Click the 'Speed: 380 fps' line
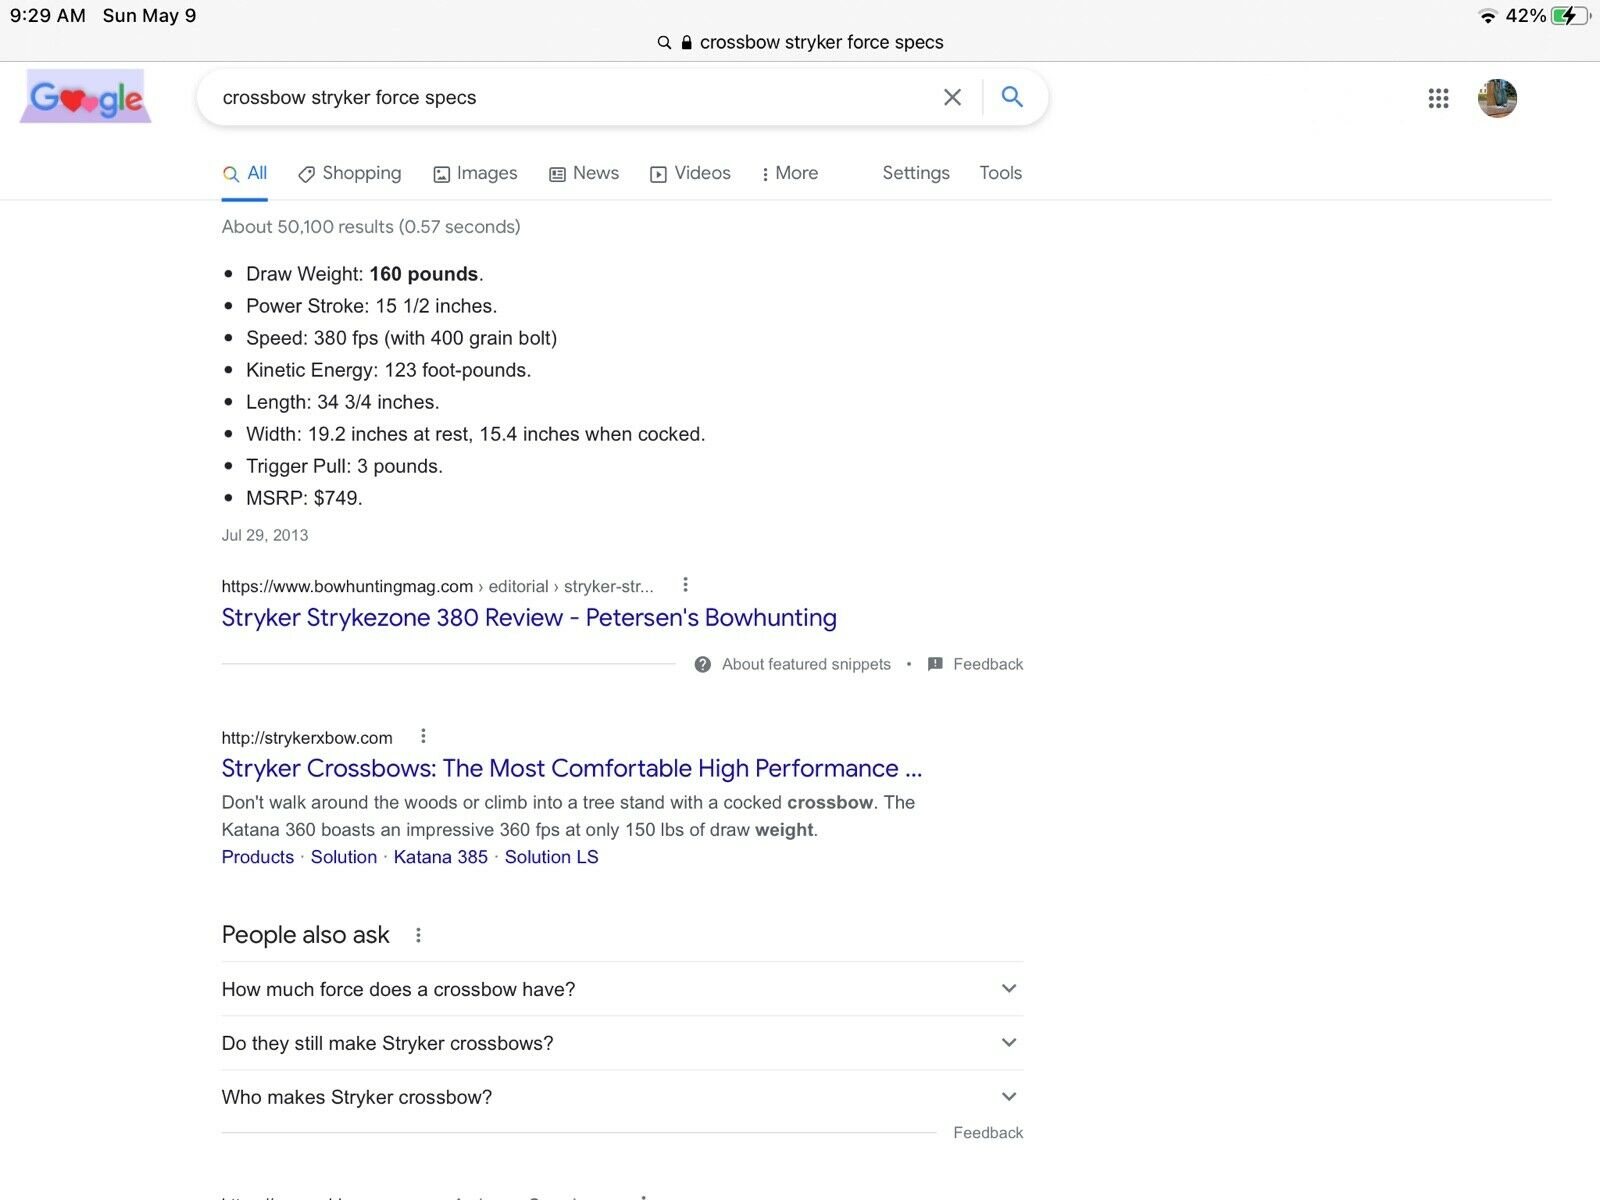This screenshot has height=1200, width=1600. [402, 338]
